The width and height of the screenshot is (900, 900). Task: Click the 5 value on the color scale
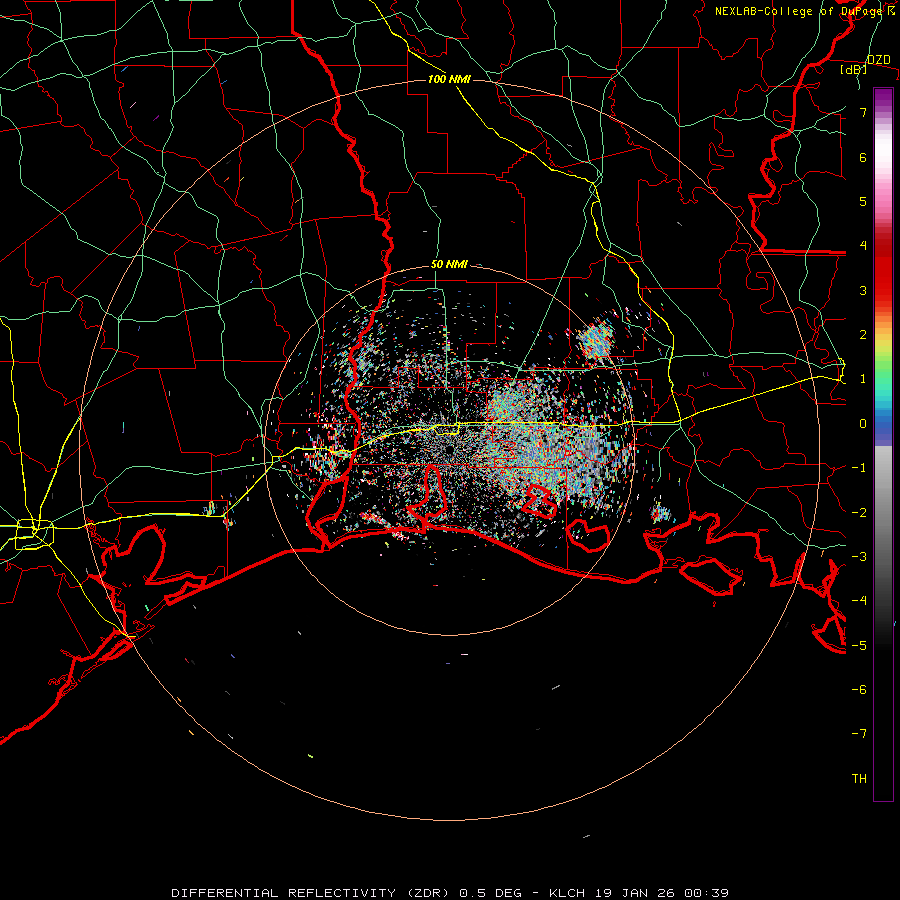[863, 201]
